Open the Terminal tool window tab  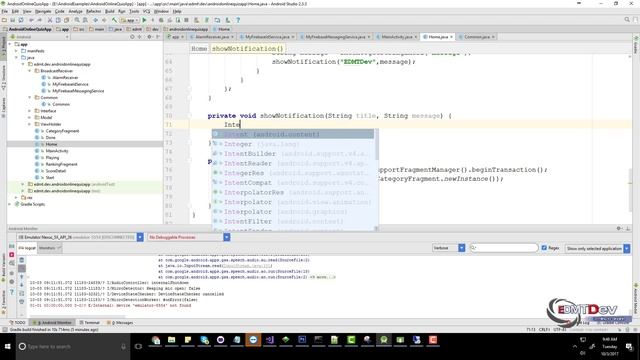89,322
